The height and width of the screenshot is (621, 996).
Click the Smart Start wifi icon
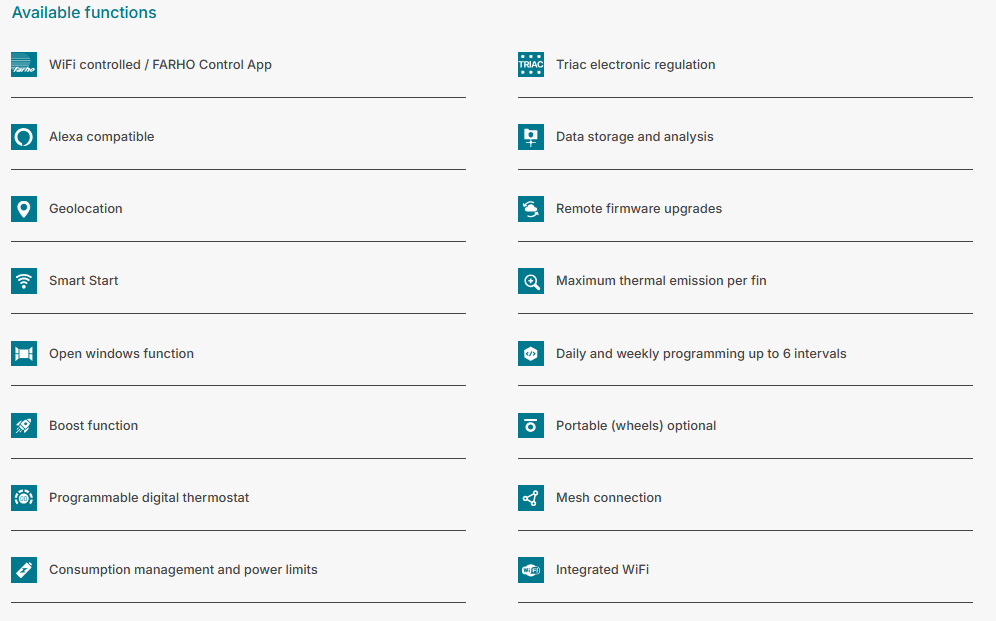(24, 281)
